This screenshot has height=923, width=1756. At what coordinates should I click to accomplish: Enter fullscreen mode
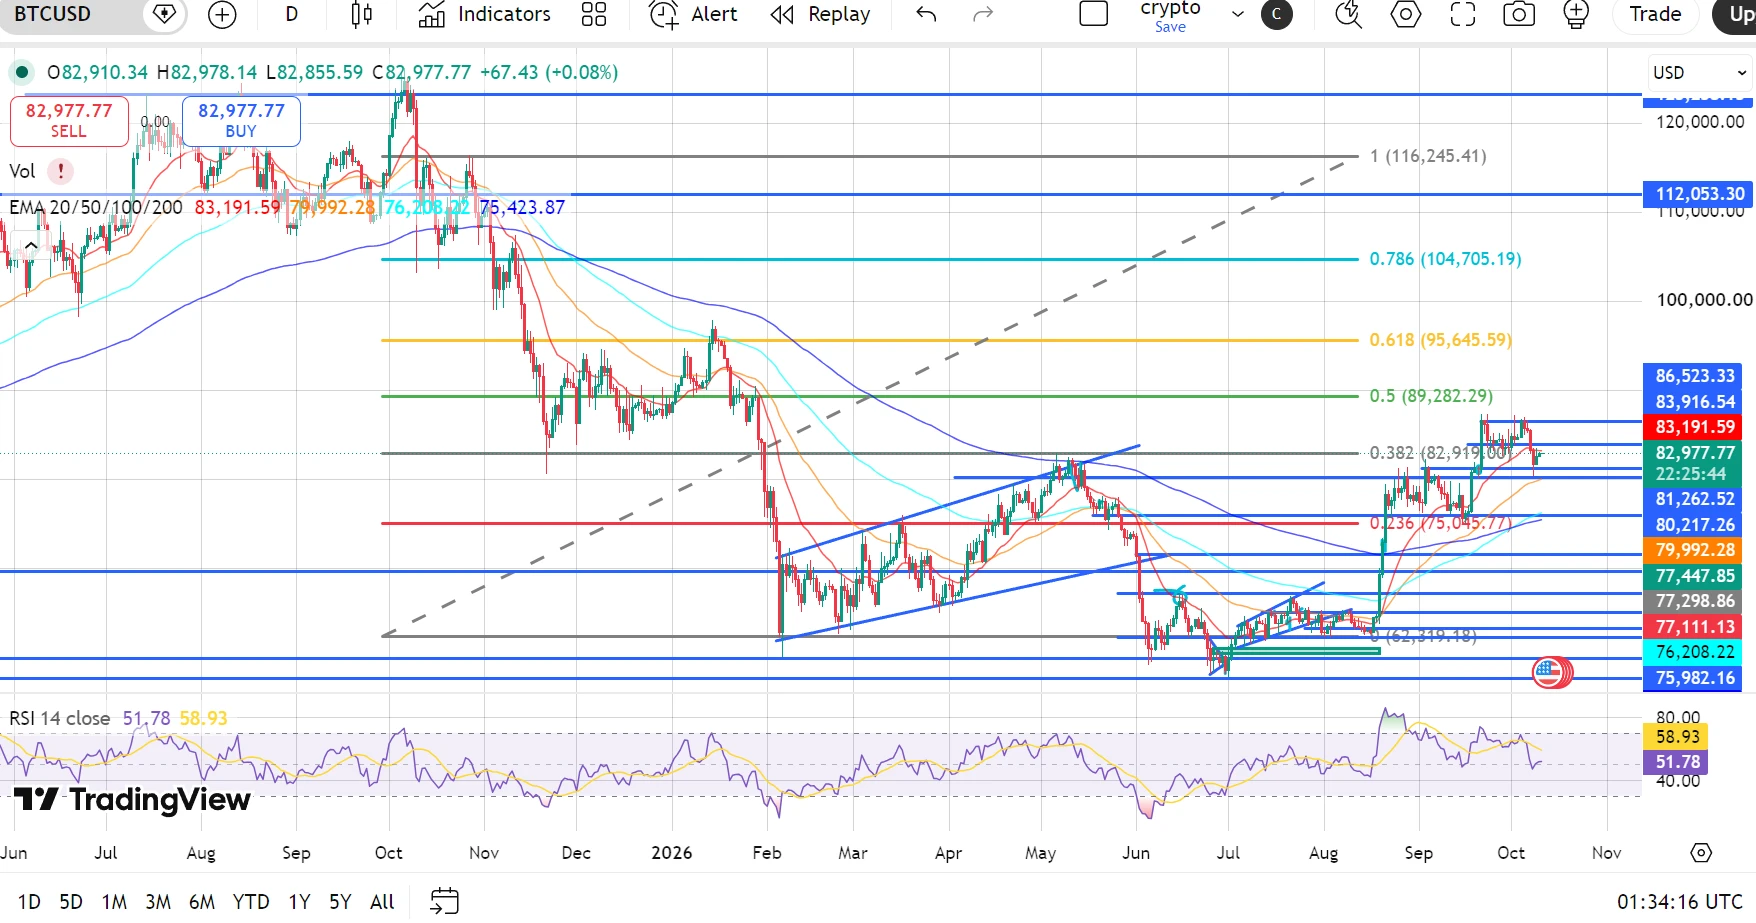point(1463,14)
